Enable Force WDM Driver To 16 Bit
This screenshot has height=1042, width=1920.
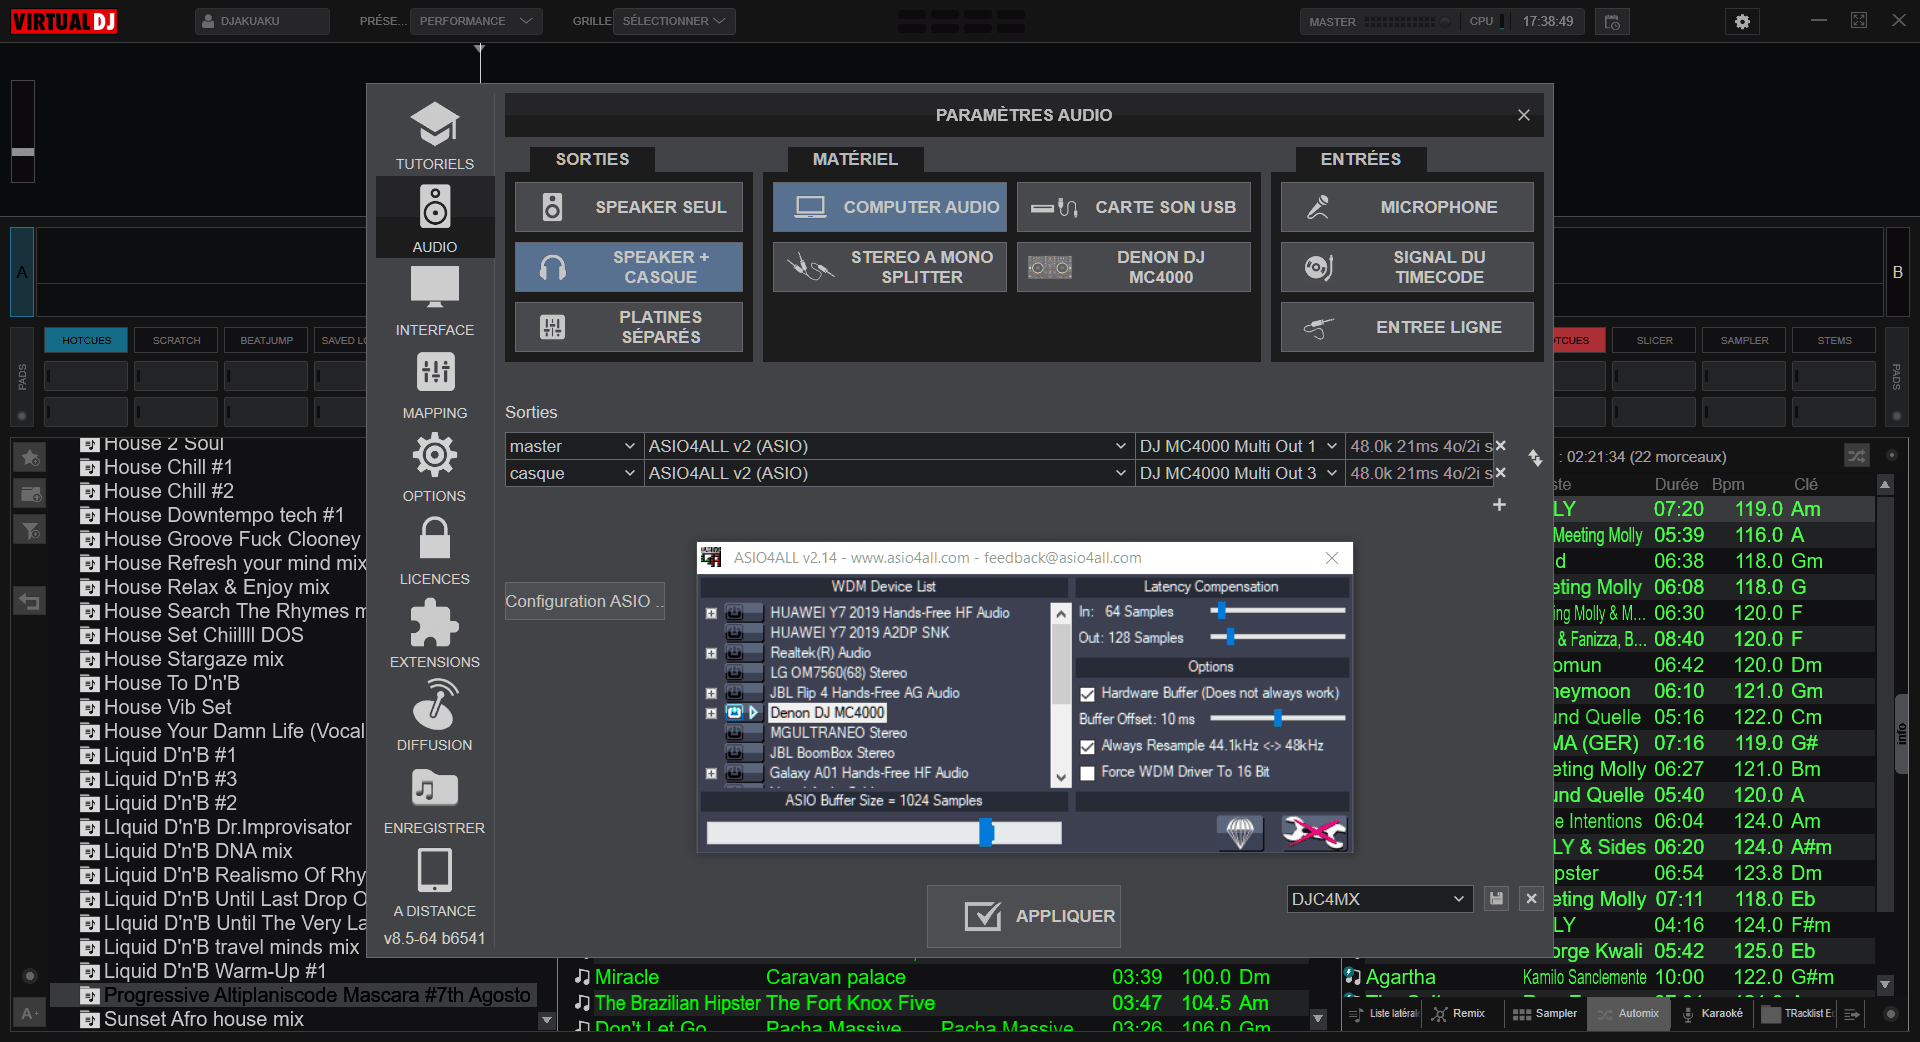[1086, 772]
